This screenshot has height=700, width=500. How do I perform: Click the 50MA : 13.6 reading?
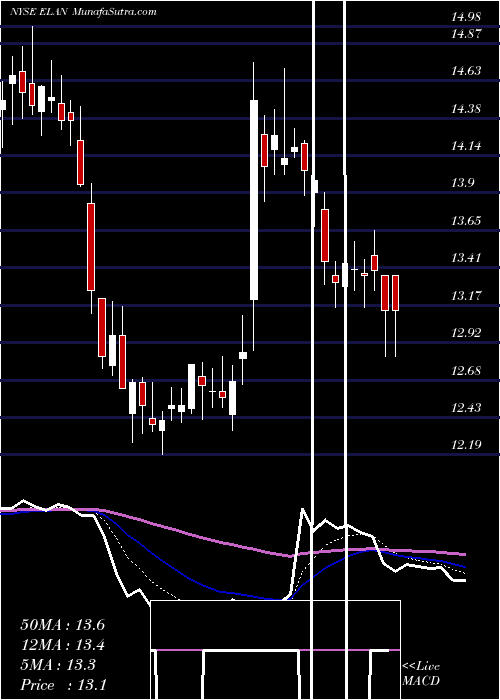(x=63, y=625)
